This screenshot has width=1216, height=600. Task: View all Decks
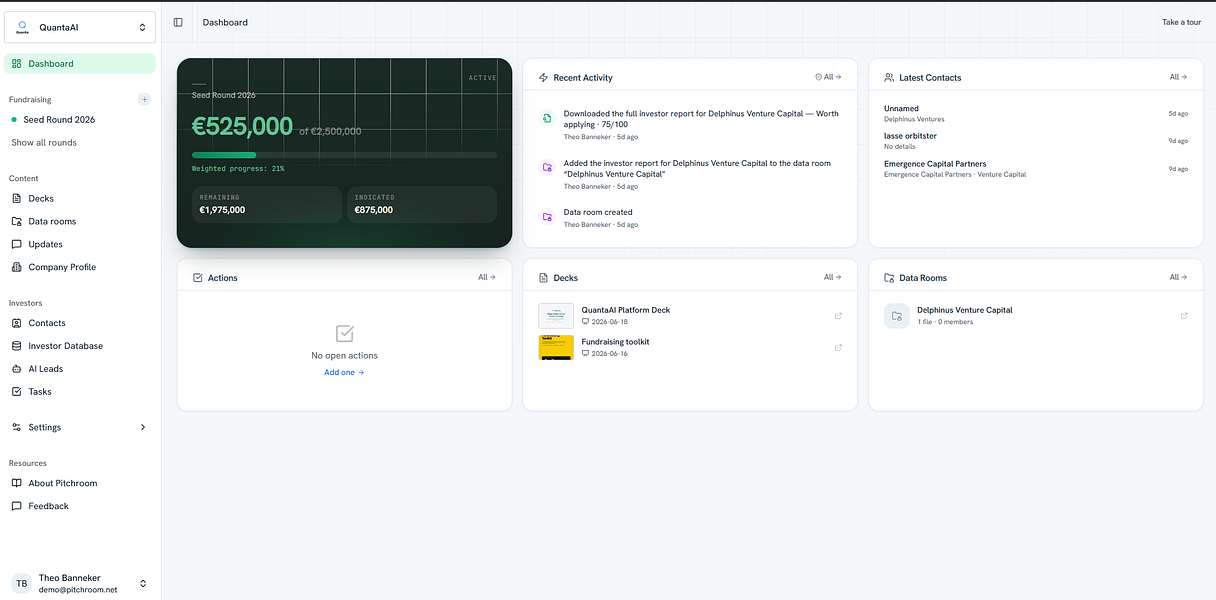833,277
